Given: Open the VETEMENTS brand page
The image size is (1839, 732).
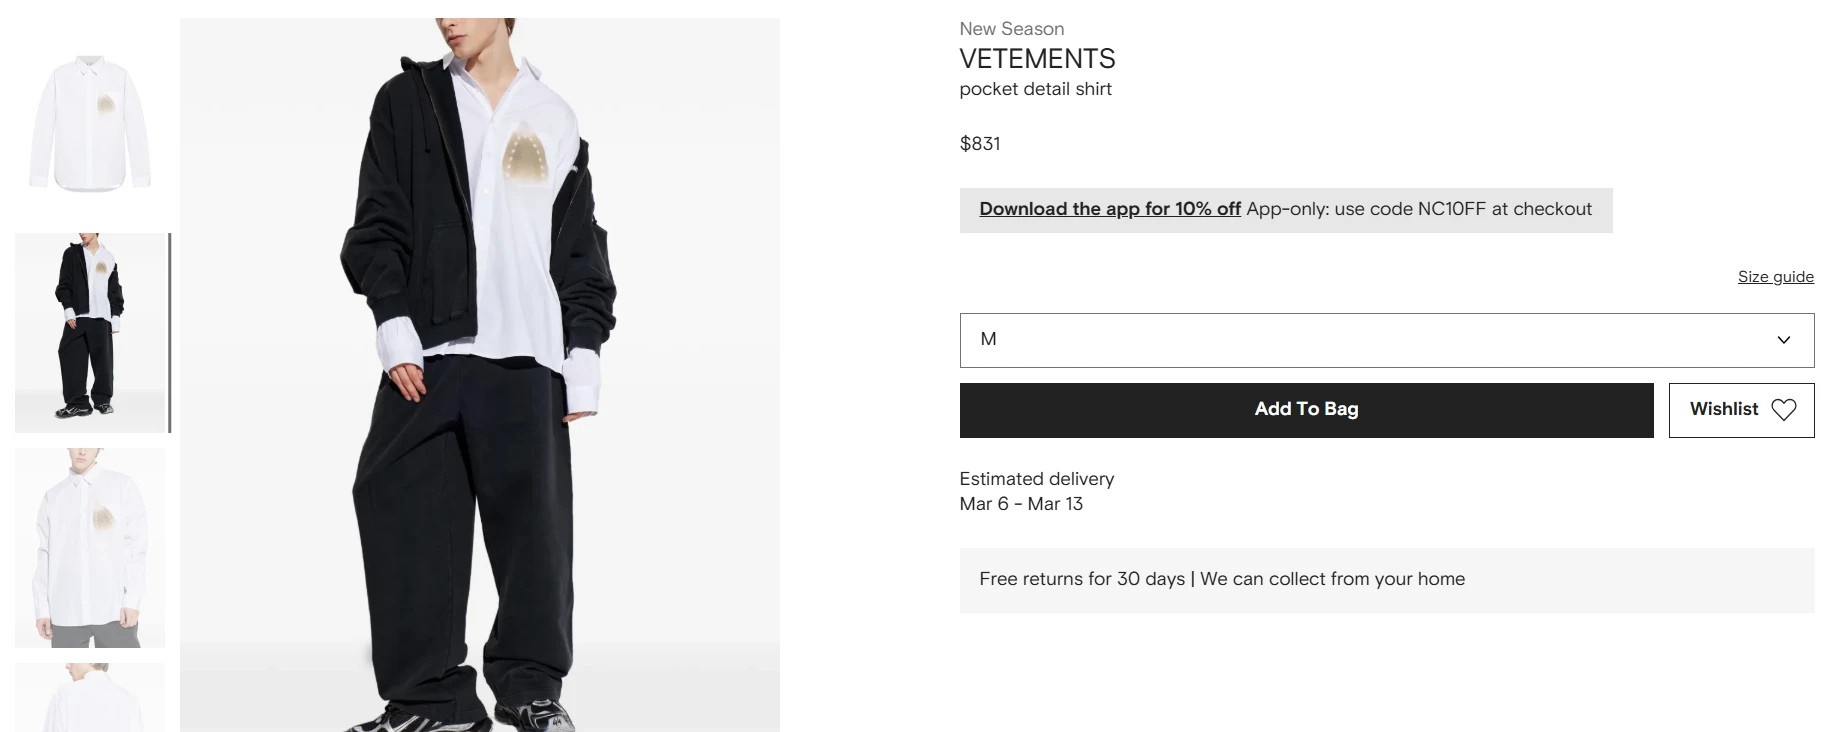Looking at the screenshot, I should tap(1037, 59).
